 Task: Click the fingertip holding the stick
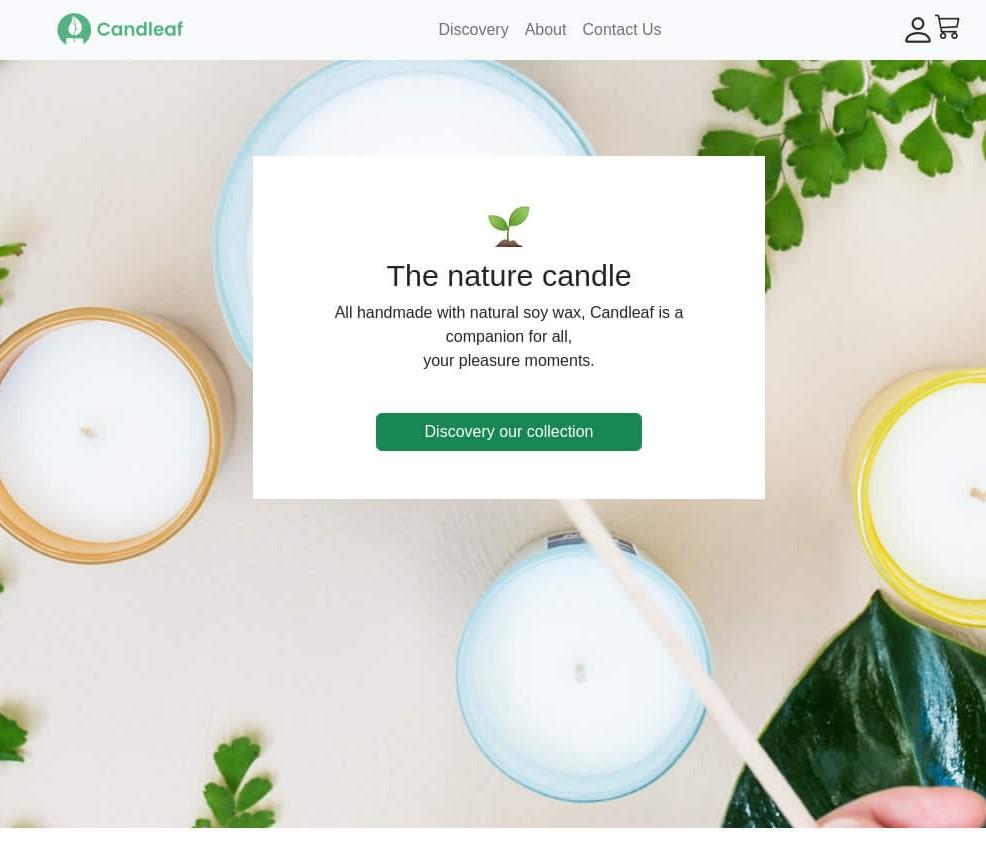tap(906, 808)
